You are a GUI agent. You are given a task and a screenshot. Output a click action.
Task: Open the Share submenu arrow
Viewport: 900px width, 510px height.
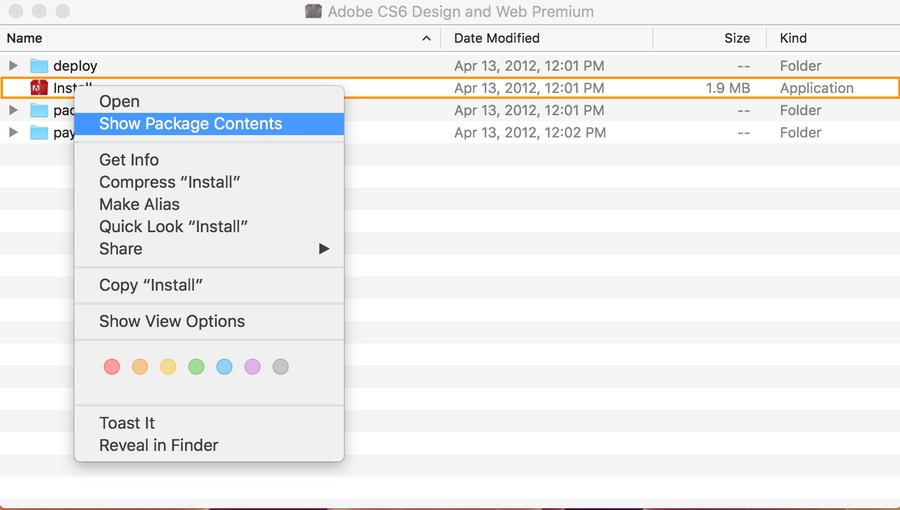[x=324, y=248]
